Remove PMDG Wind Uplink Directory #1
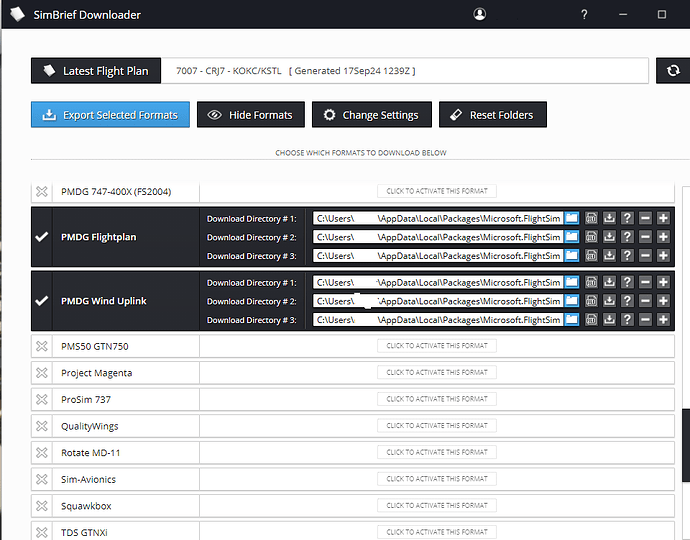The width and height of the screenshot is (690, 540). (645, 283)
